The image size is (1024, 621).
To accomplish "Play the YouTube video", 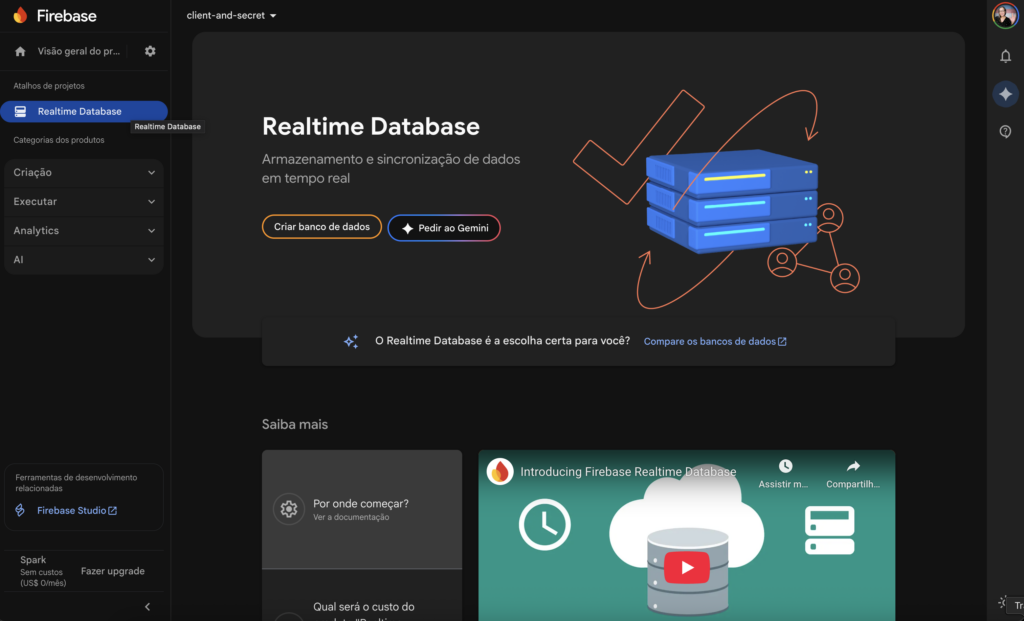I will 687,567.
